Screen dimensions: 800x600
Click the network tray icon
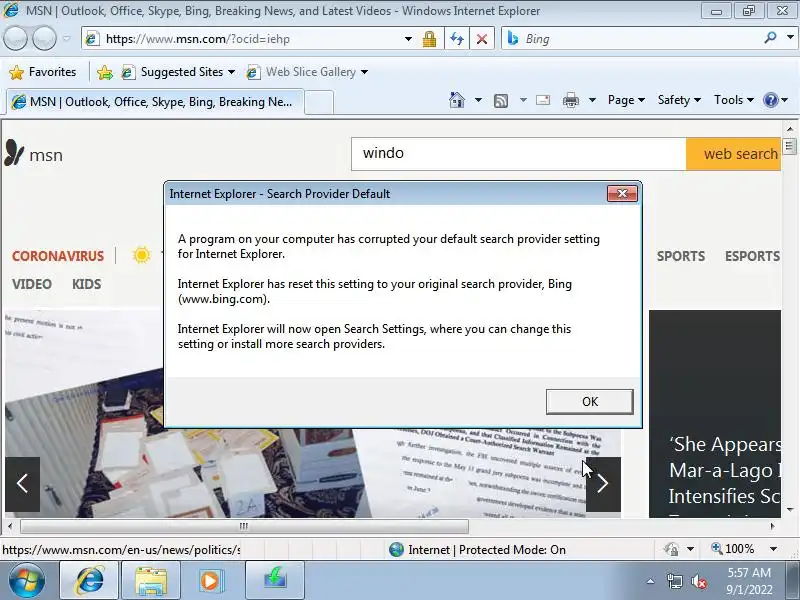coord(674,581)
